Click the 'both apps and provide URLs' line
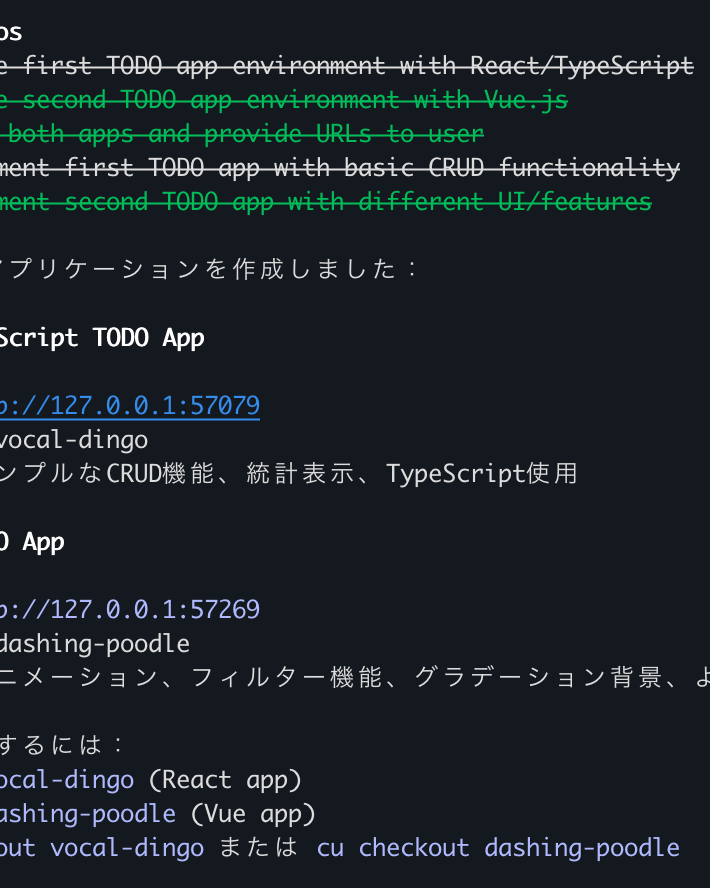The height and width of the screenshot is (888, 710). click(242, 134)
